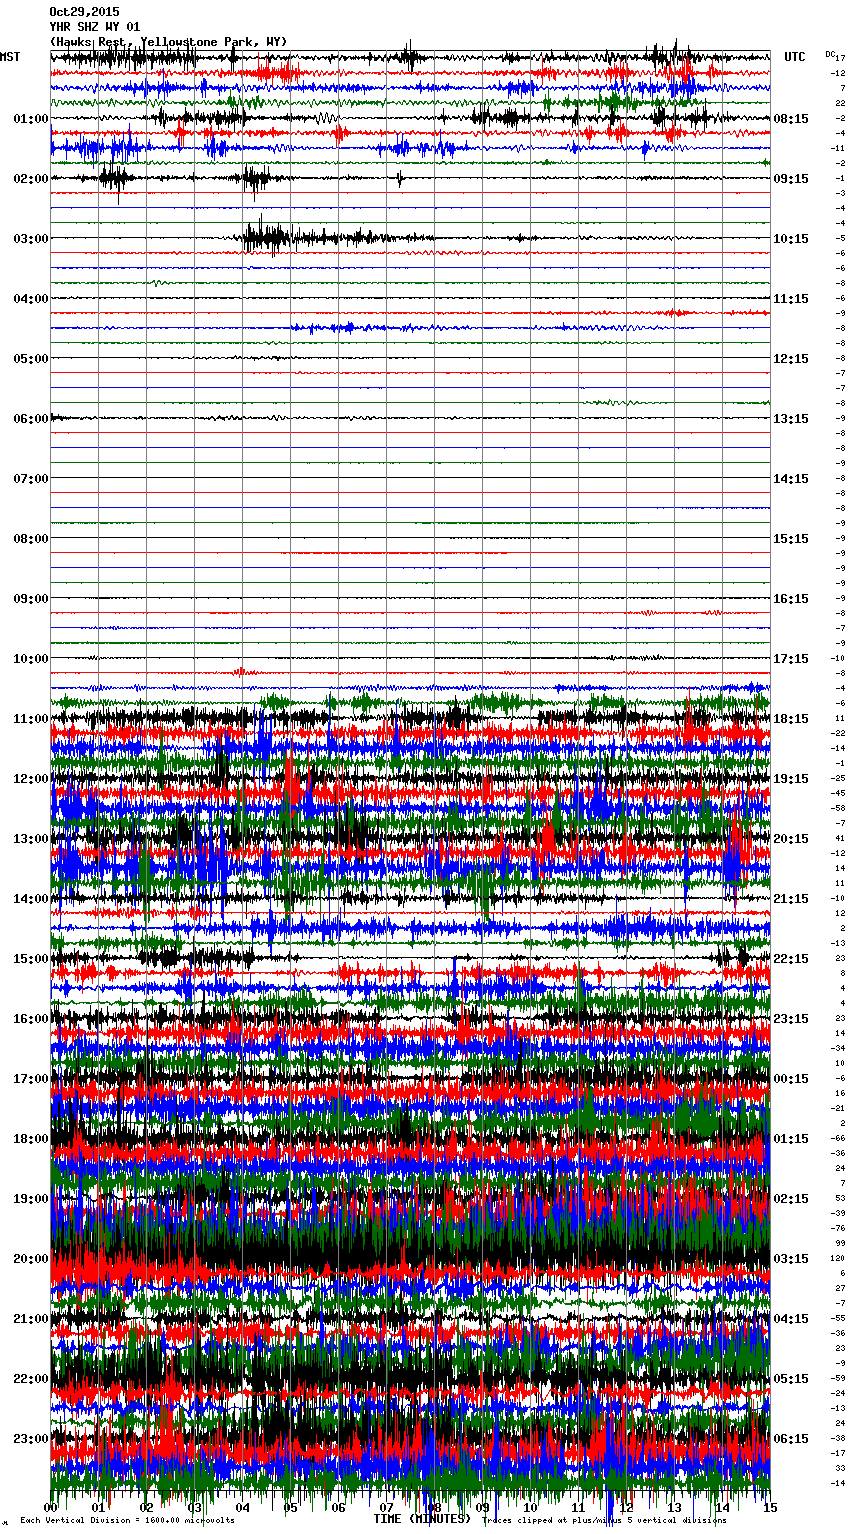Image resolution: width=850 pixels, height=1534 pixels.
Task: Click the "04:00" MST hour label
Action: pyautogui.click(x=31, y=299)
